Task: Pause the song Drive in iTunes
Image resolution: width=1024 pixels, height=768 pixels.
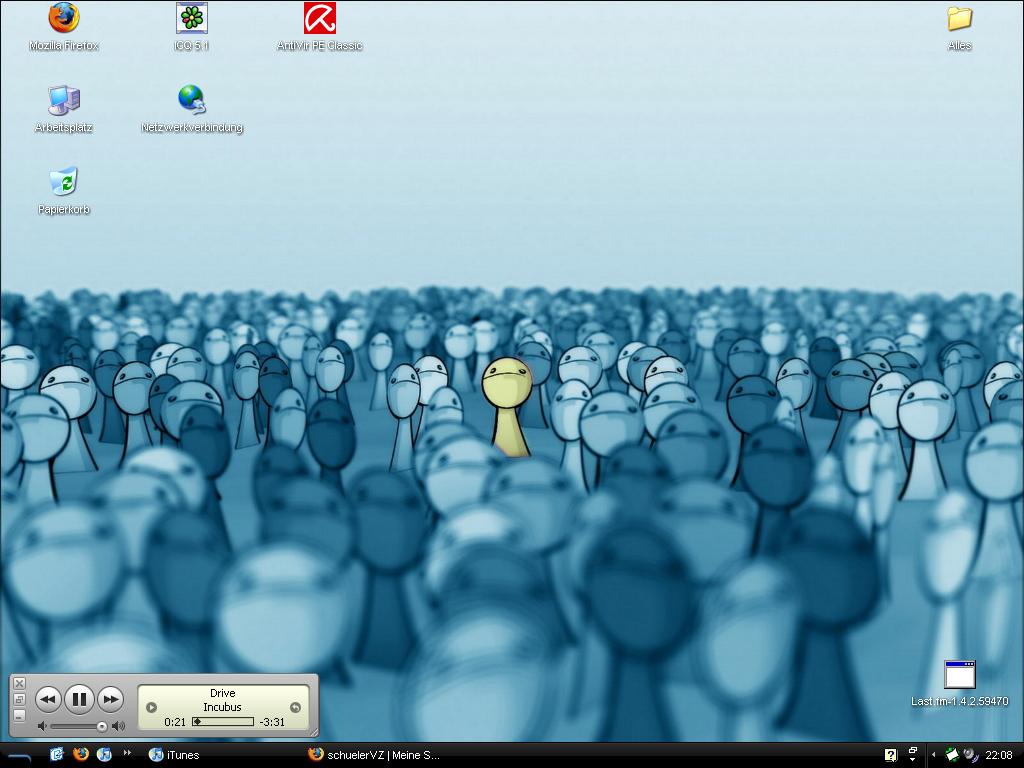Action: 79,699
